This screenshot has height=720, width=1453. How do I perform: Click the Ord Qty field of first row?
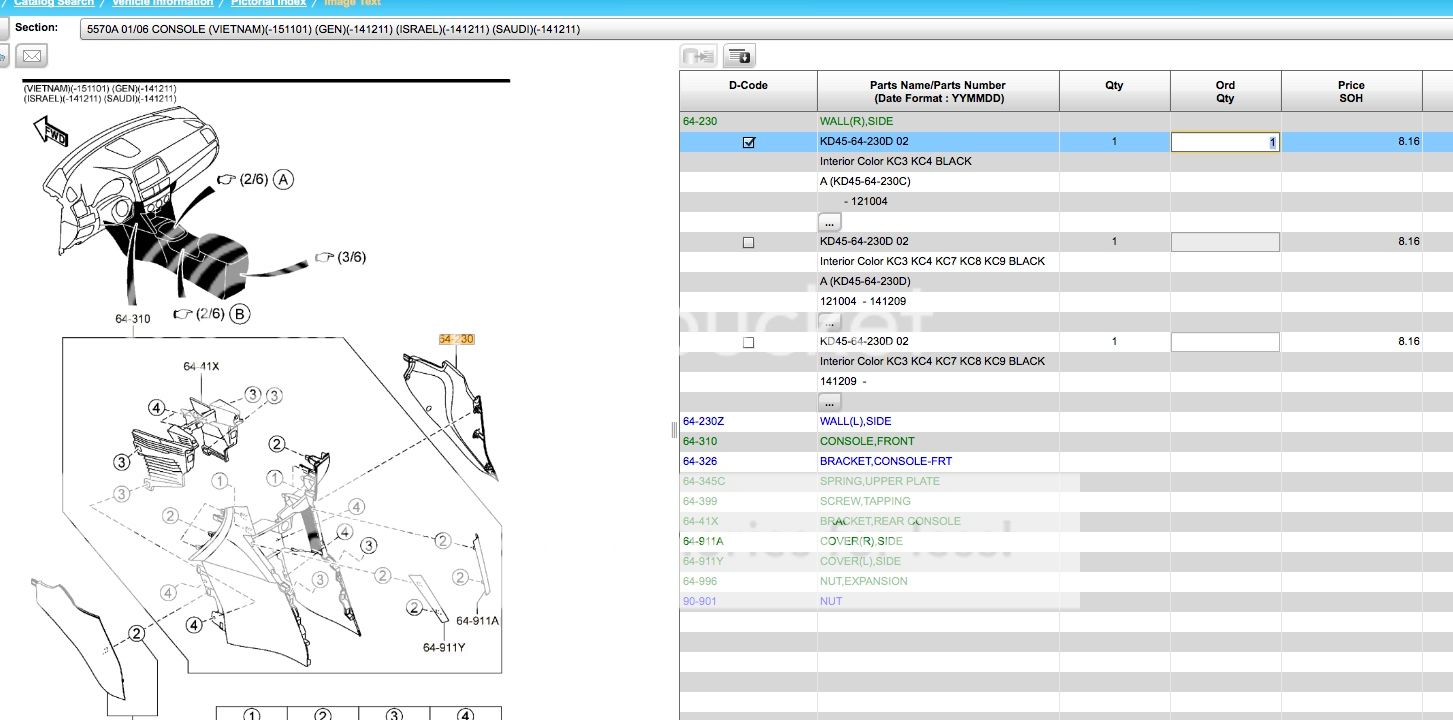1225,142
